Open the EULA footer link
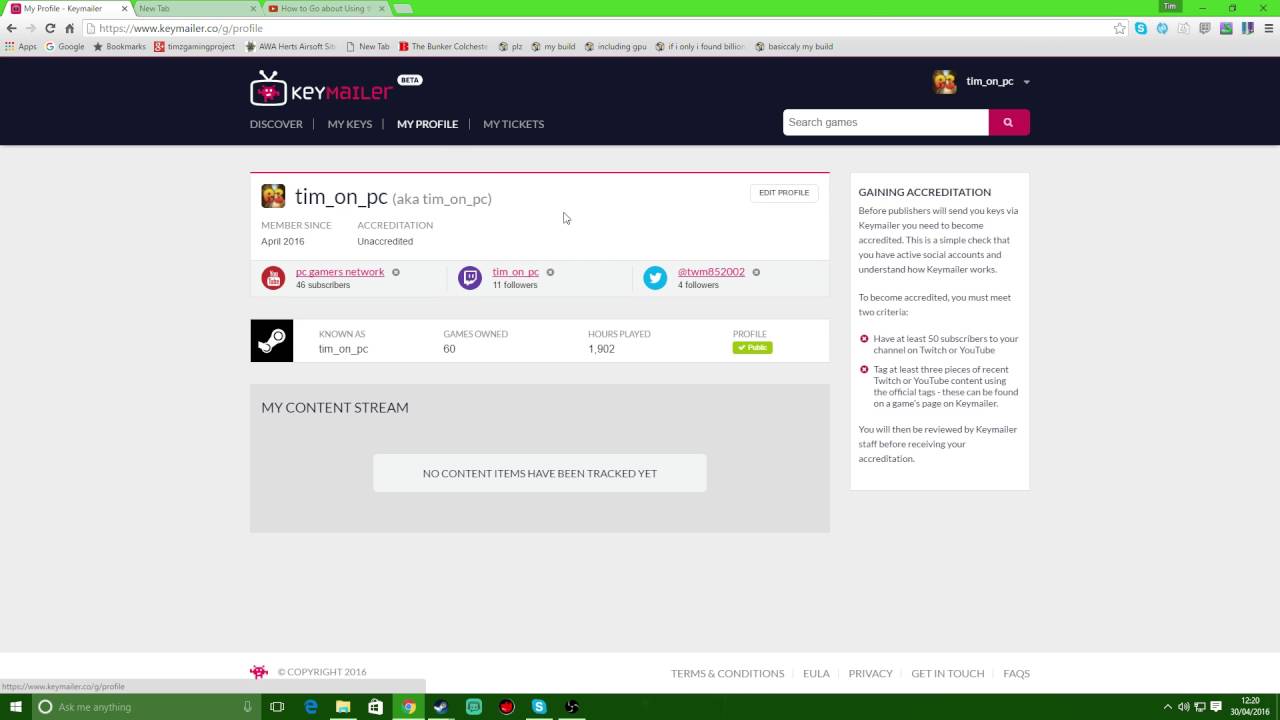1280x720 pixels. point(816,673)
